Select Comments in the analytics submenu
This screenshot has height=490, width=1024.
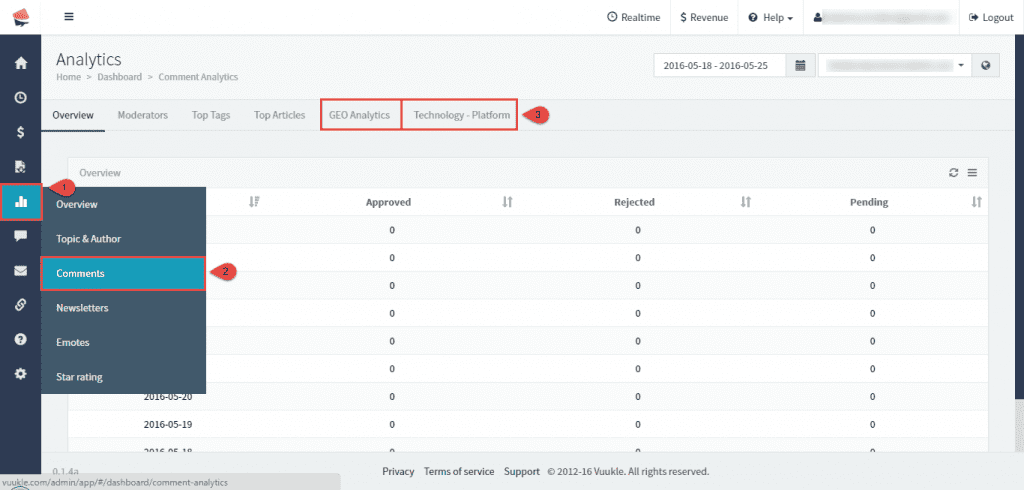pyautogui.click(x=123, y=273)
